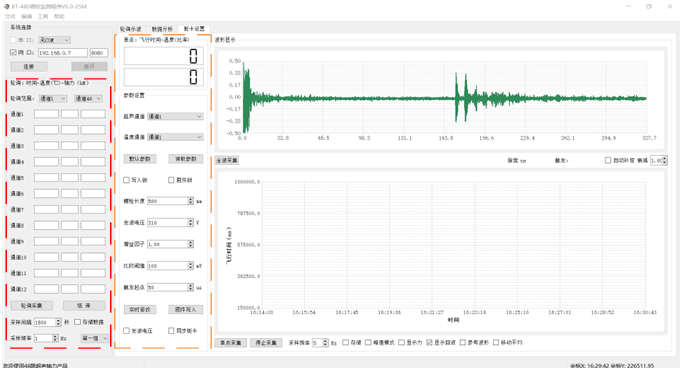Open the serial port 无COM dropdown
Screen dimensions: 685x371
[54, 40]
